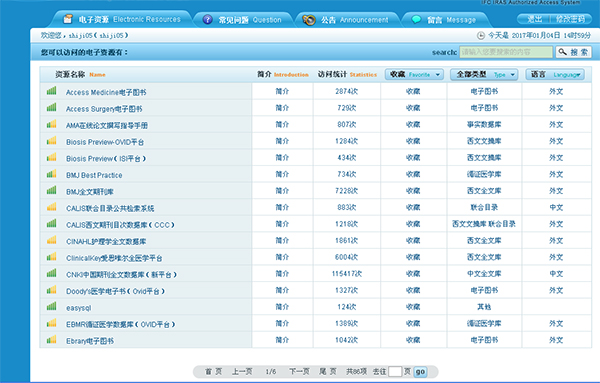Open the 全部类型 Type dropdown
Viewport: 600px width, 383px height.
[x=484, y=74]
